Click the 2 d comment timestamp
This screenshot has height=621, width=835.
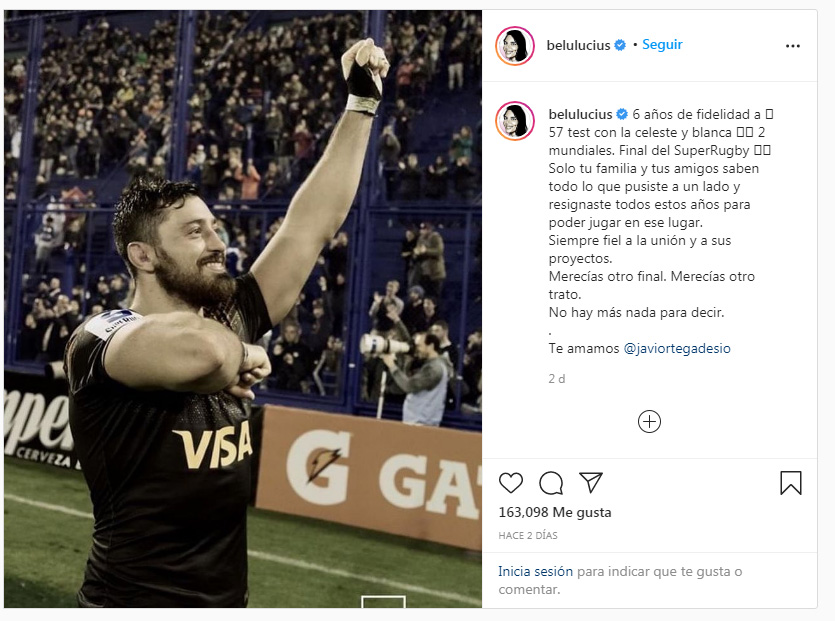coord(556,379)
